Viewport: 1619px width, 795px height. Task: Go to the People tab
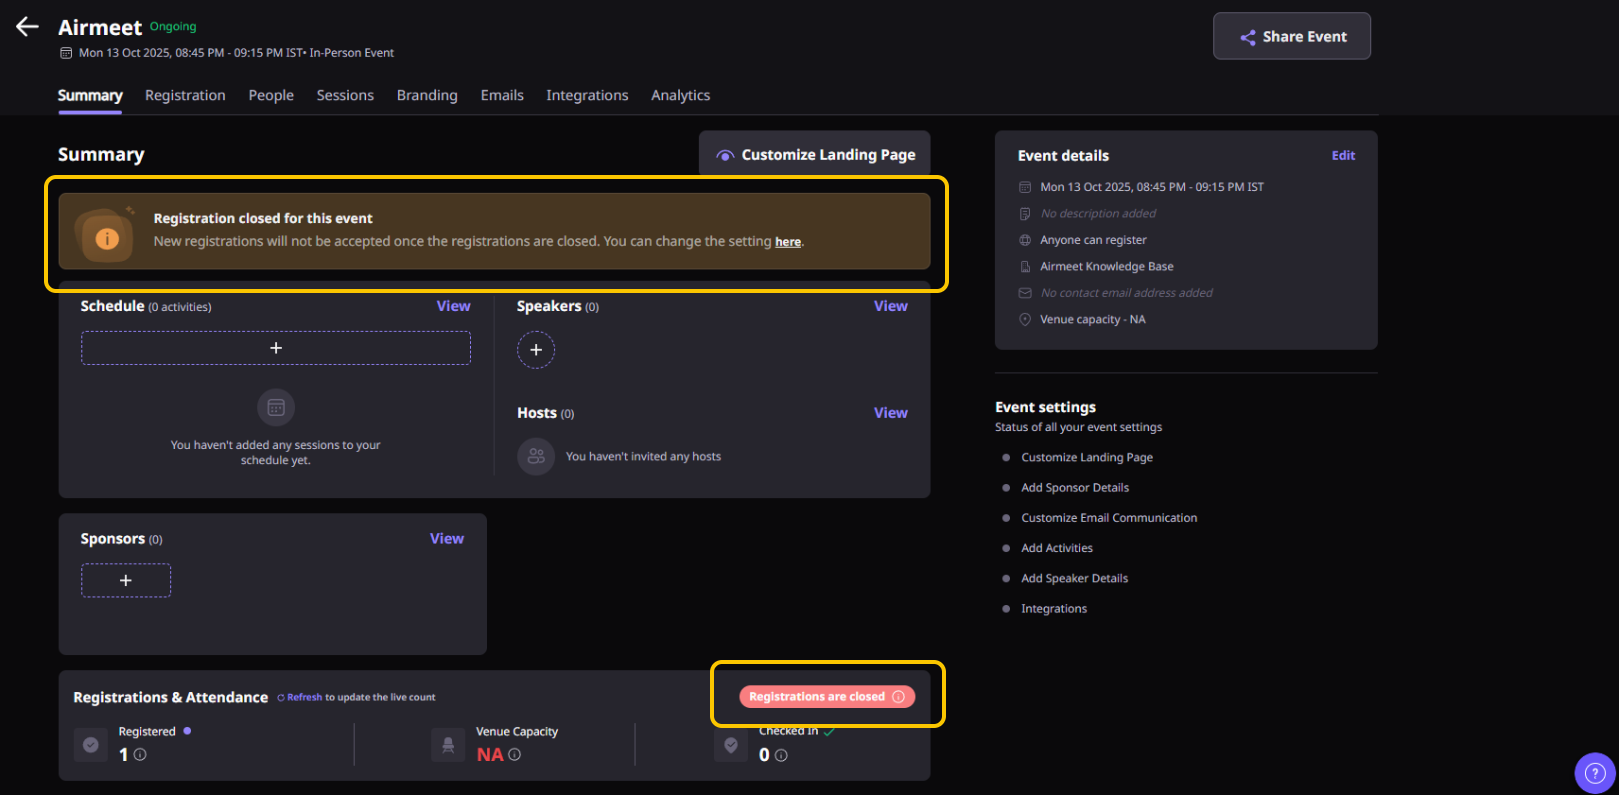pos(271,95)
